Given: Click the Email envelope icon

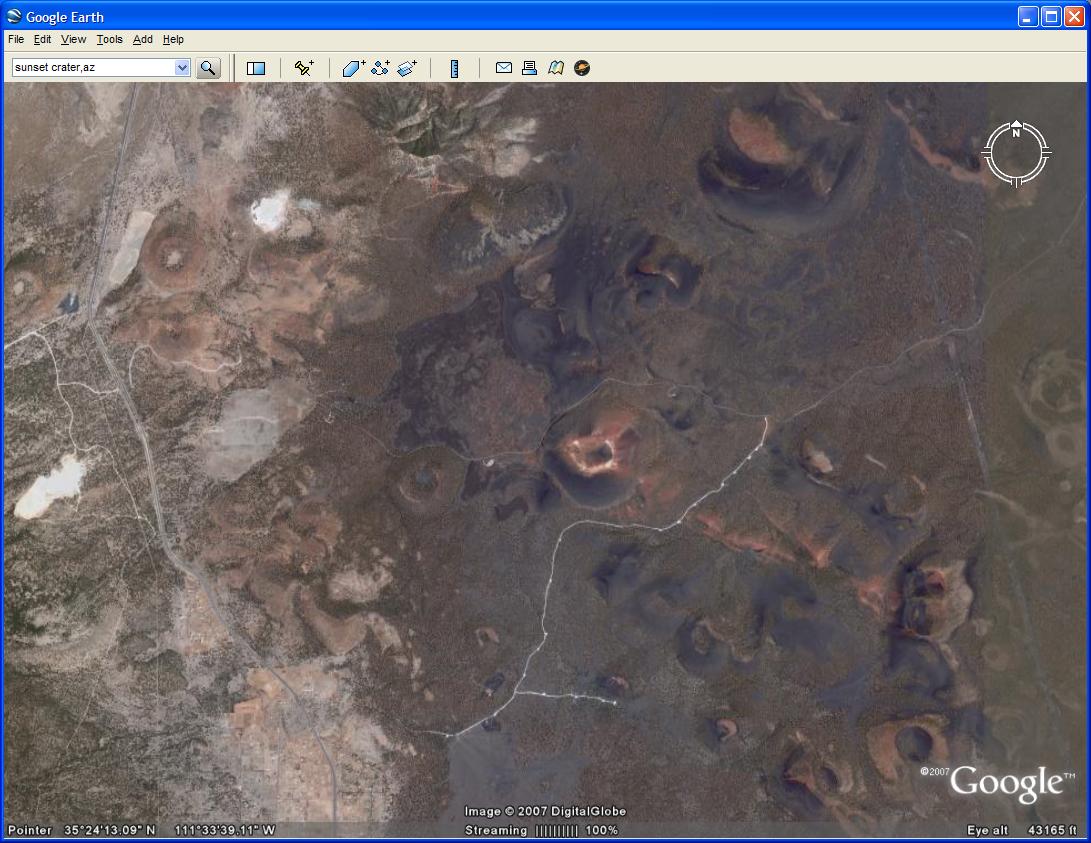Looking at the screenshot, I should coord(504,68).
